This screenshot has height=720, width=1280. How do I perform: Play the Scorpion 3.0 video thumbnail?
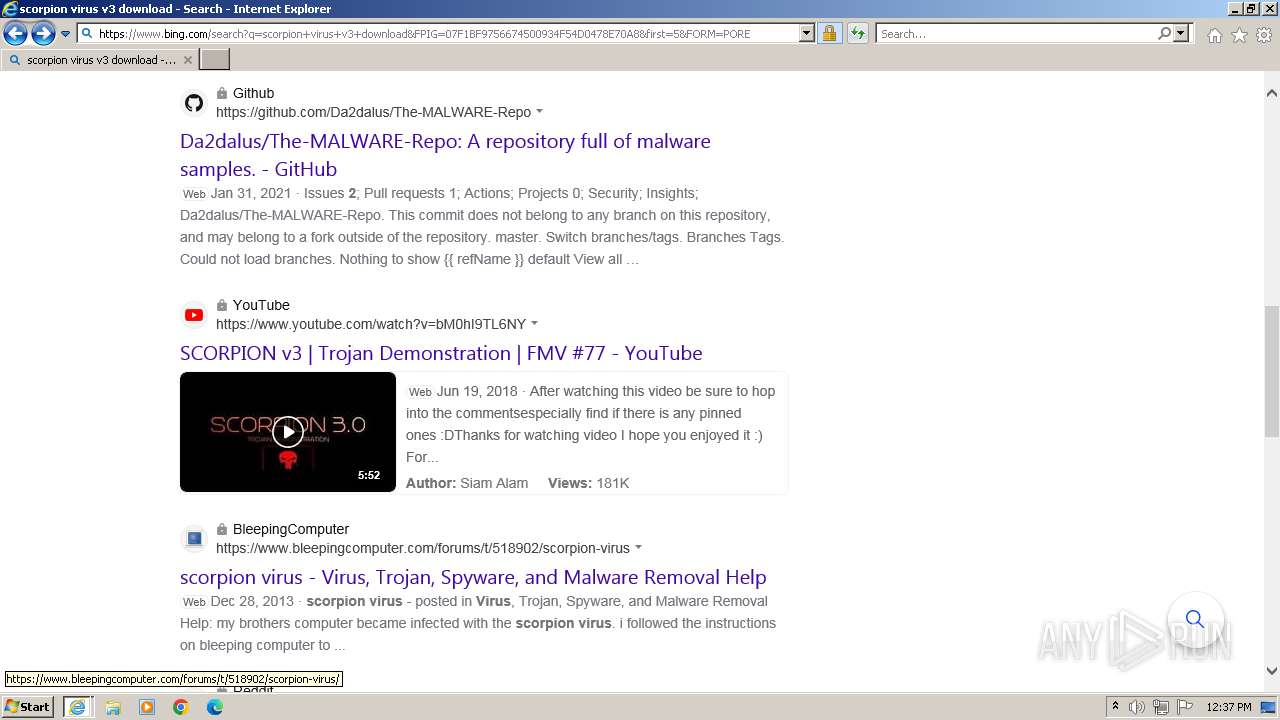point(288,432)
